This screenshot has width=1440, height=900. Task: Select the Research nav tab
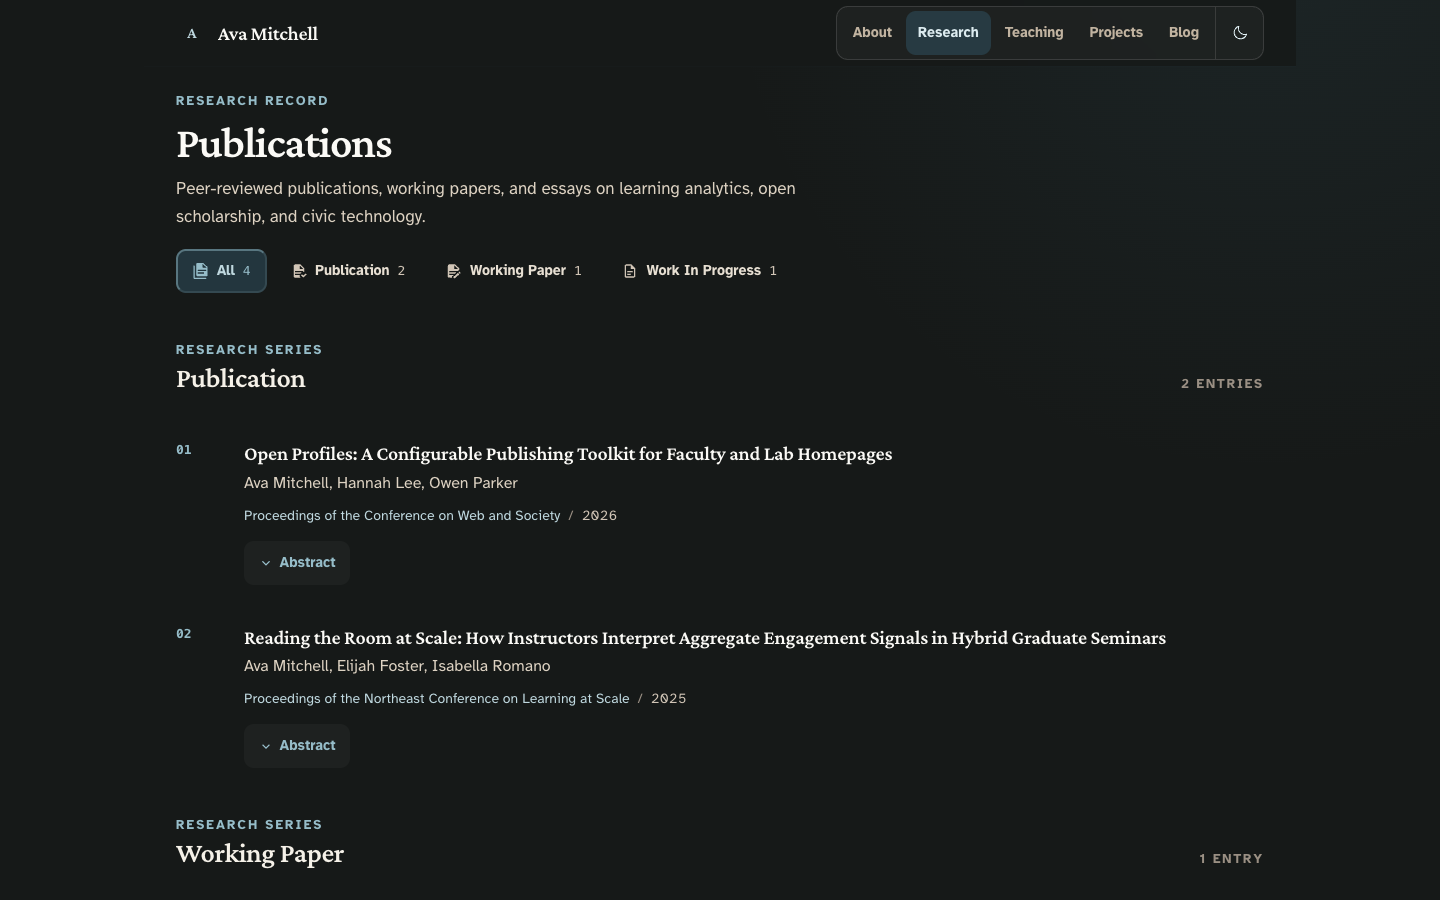tap(948, 33)
